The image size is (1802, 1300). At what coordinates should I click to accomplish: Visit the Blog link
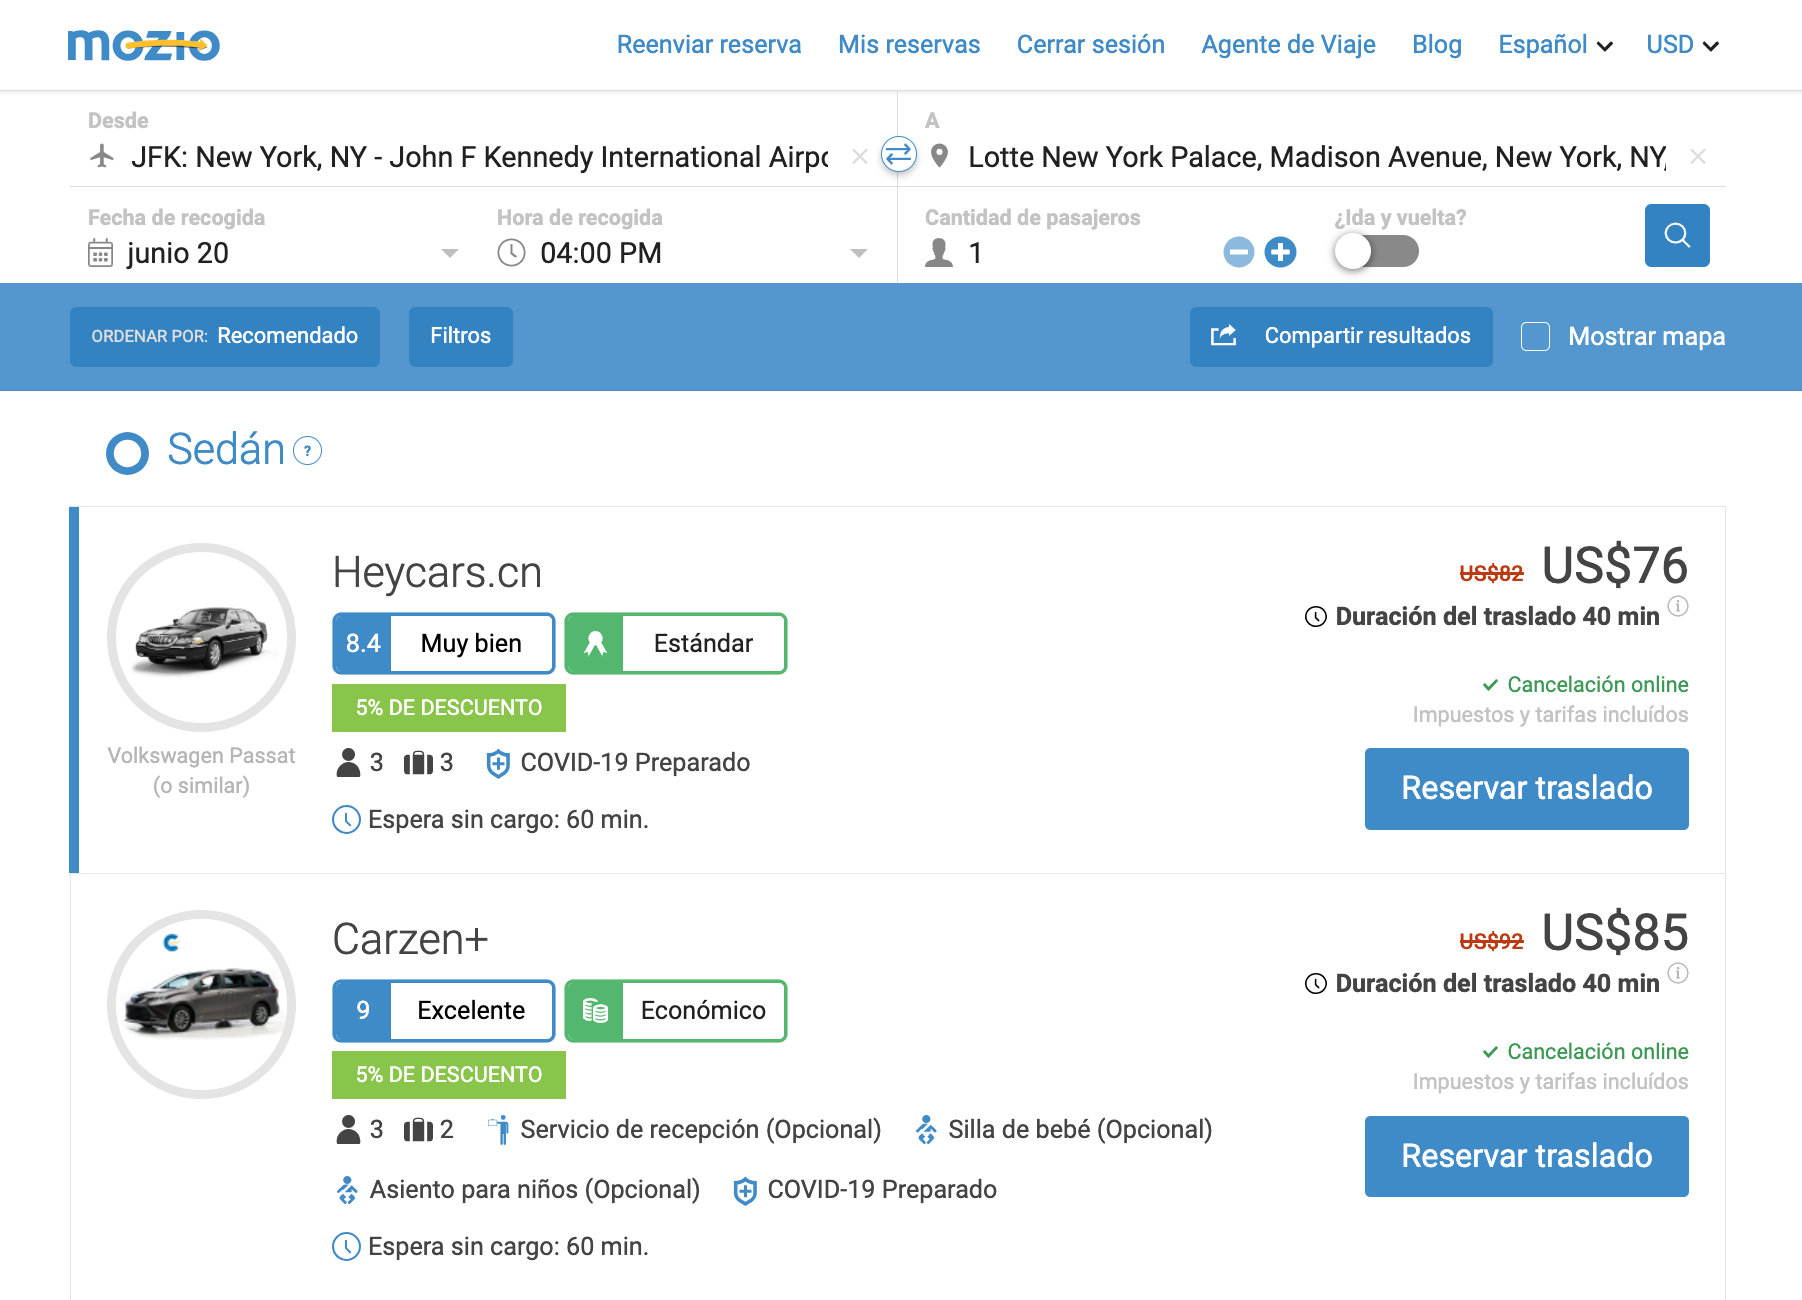[1437, 45]
